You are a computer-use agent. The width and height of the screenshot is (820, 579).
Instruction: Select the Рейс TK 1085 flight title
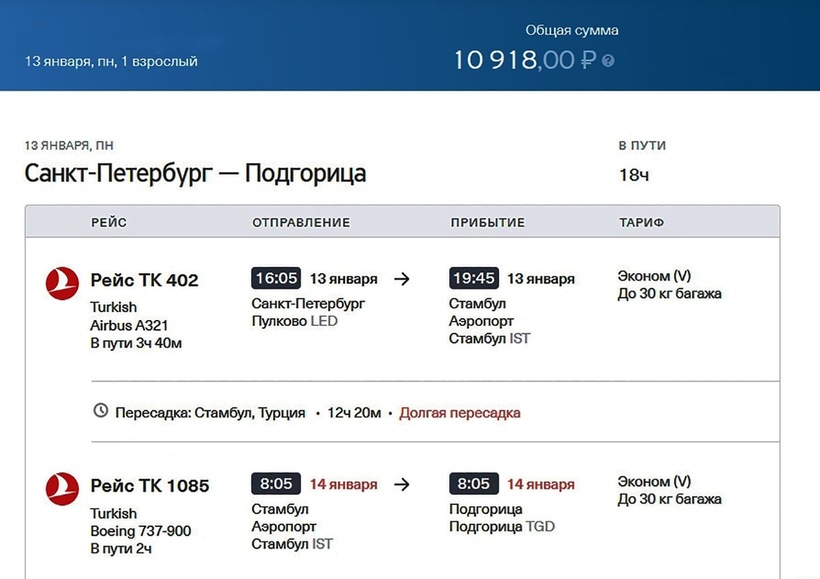point(150,487)
